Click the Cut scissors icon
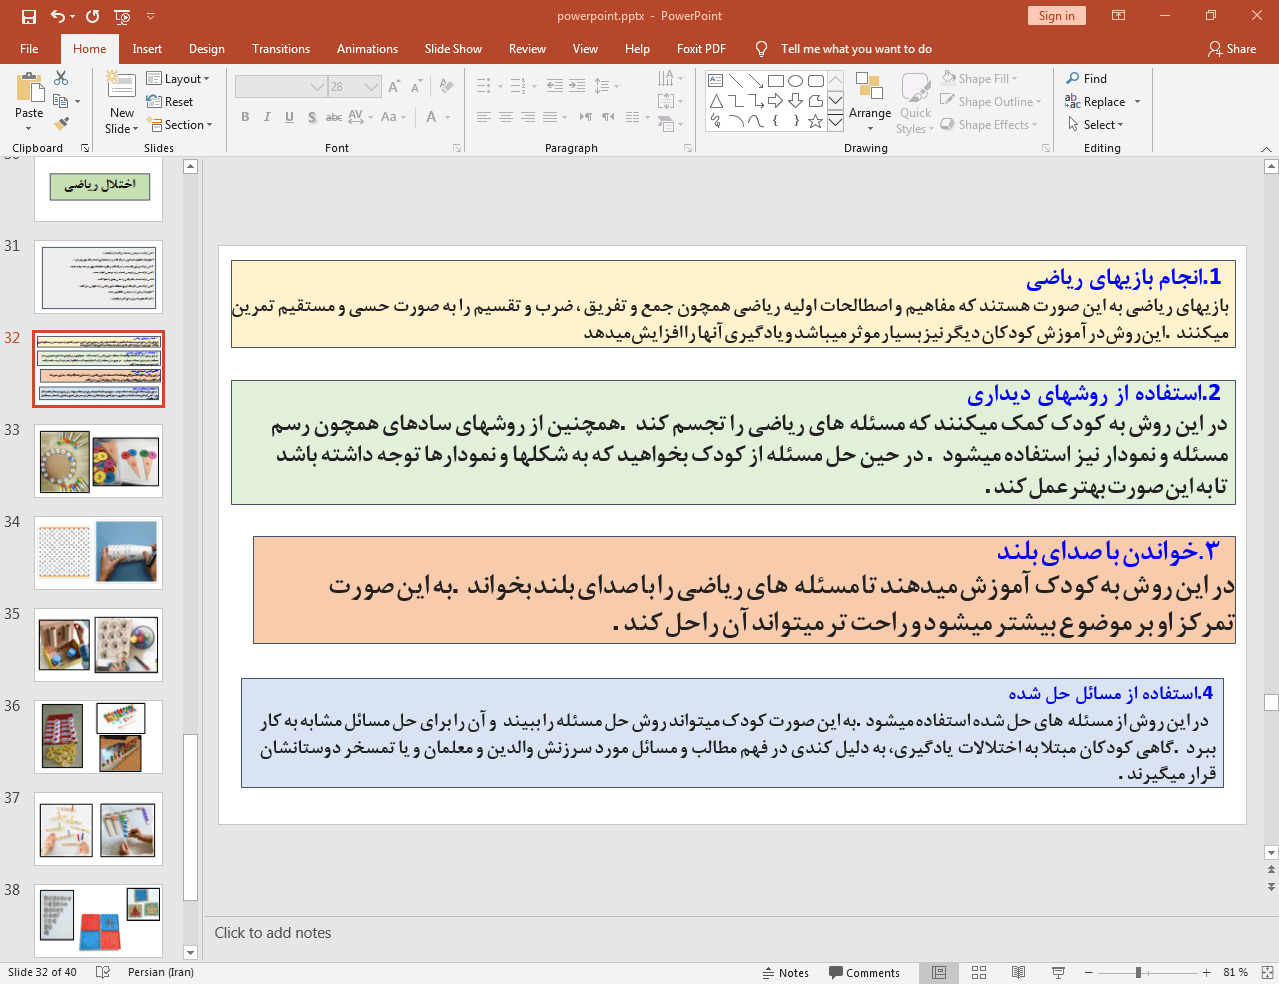The height and width of the screenshot is (984, 1279). pos(61,78)
